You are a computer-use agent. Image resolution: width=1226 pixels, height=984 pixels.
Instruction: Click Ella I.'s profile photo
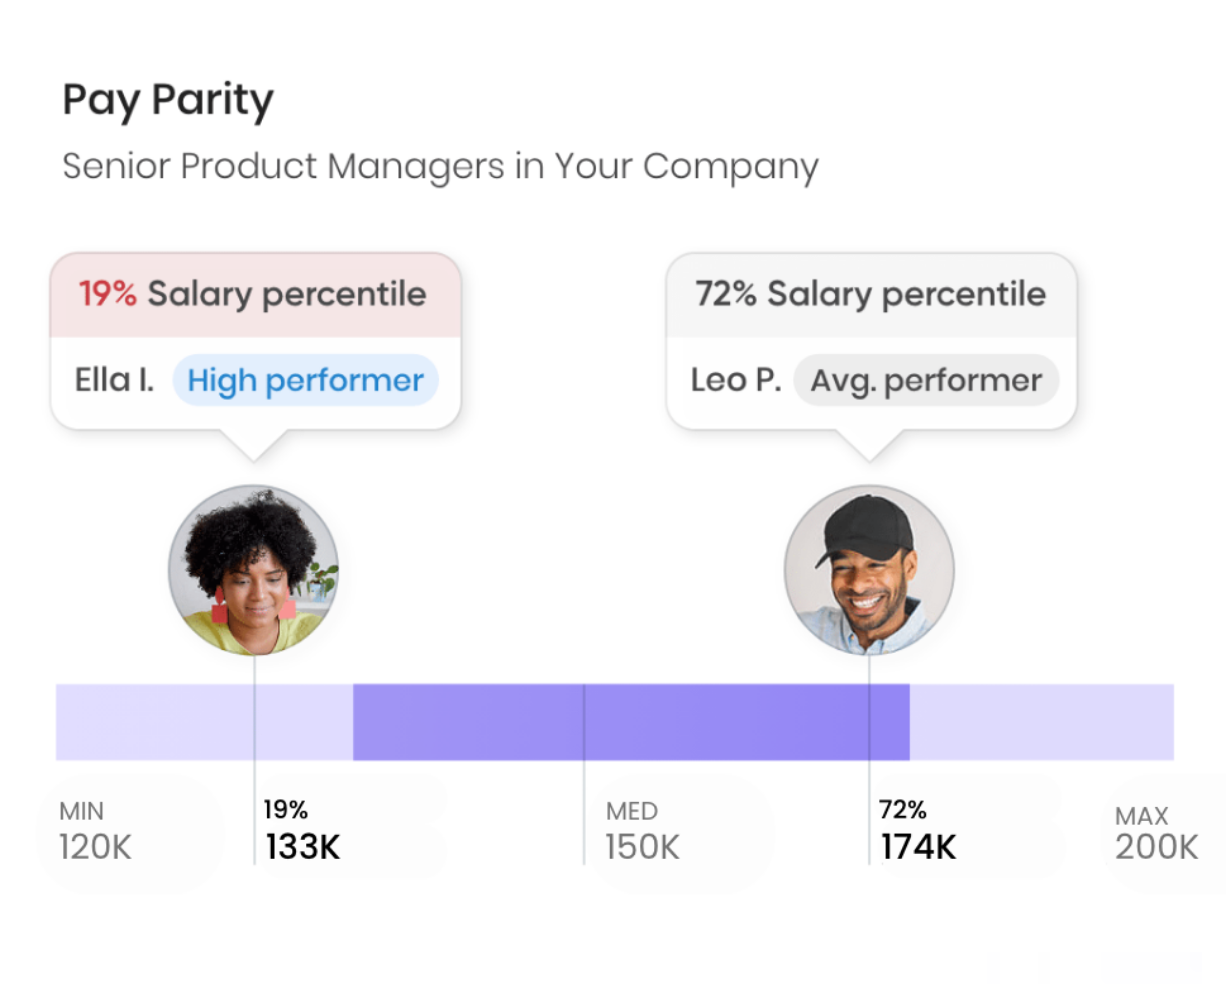pos(253,570)
